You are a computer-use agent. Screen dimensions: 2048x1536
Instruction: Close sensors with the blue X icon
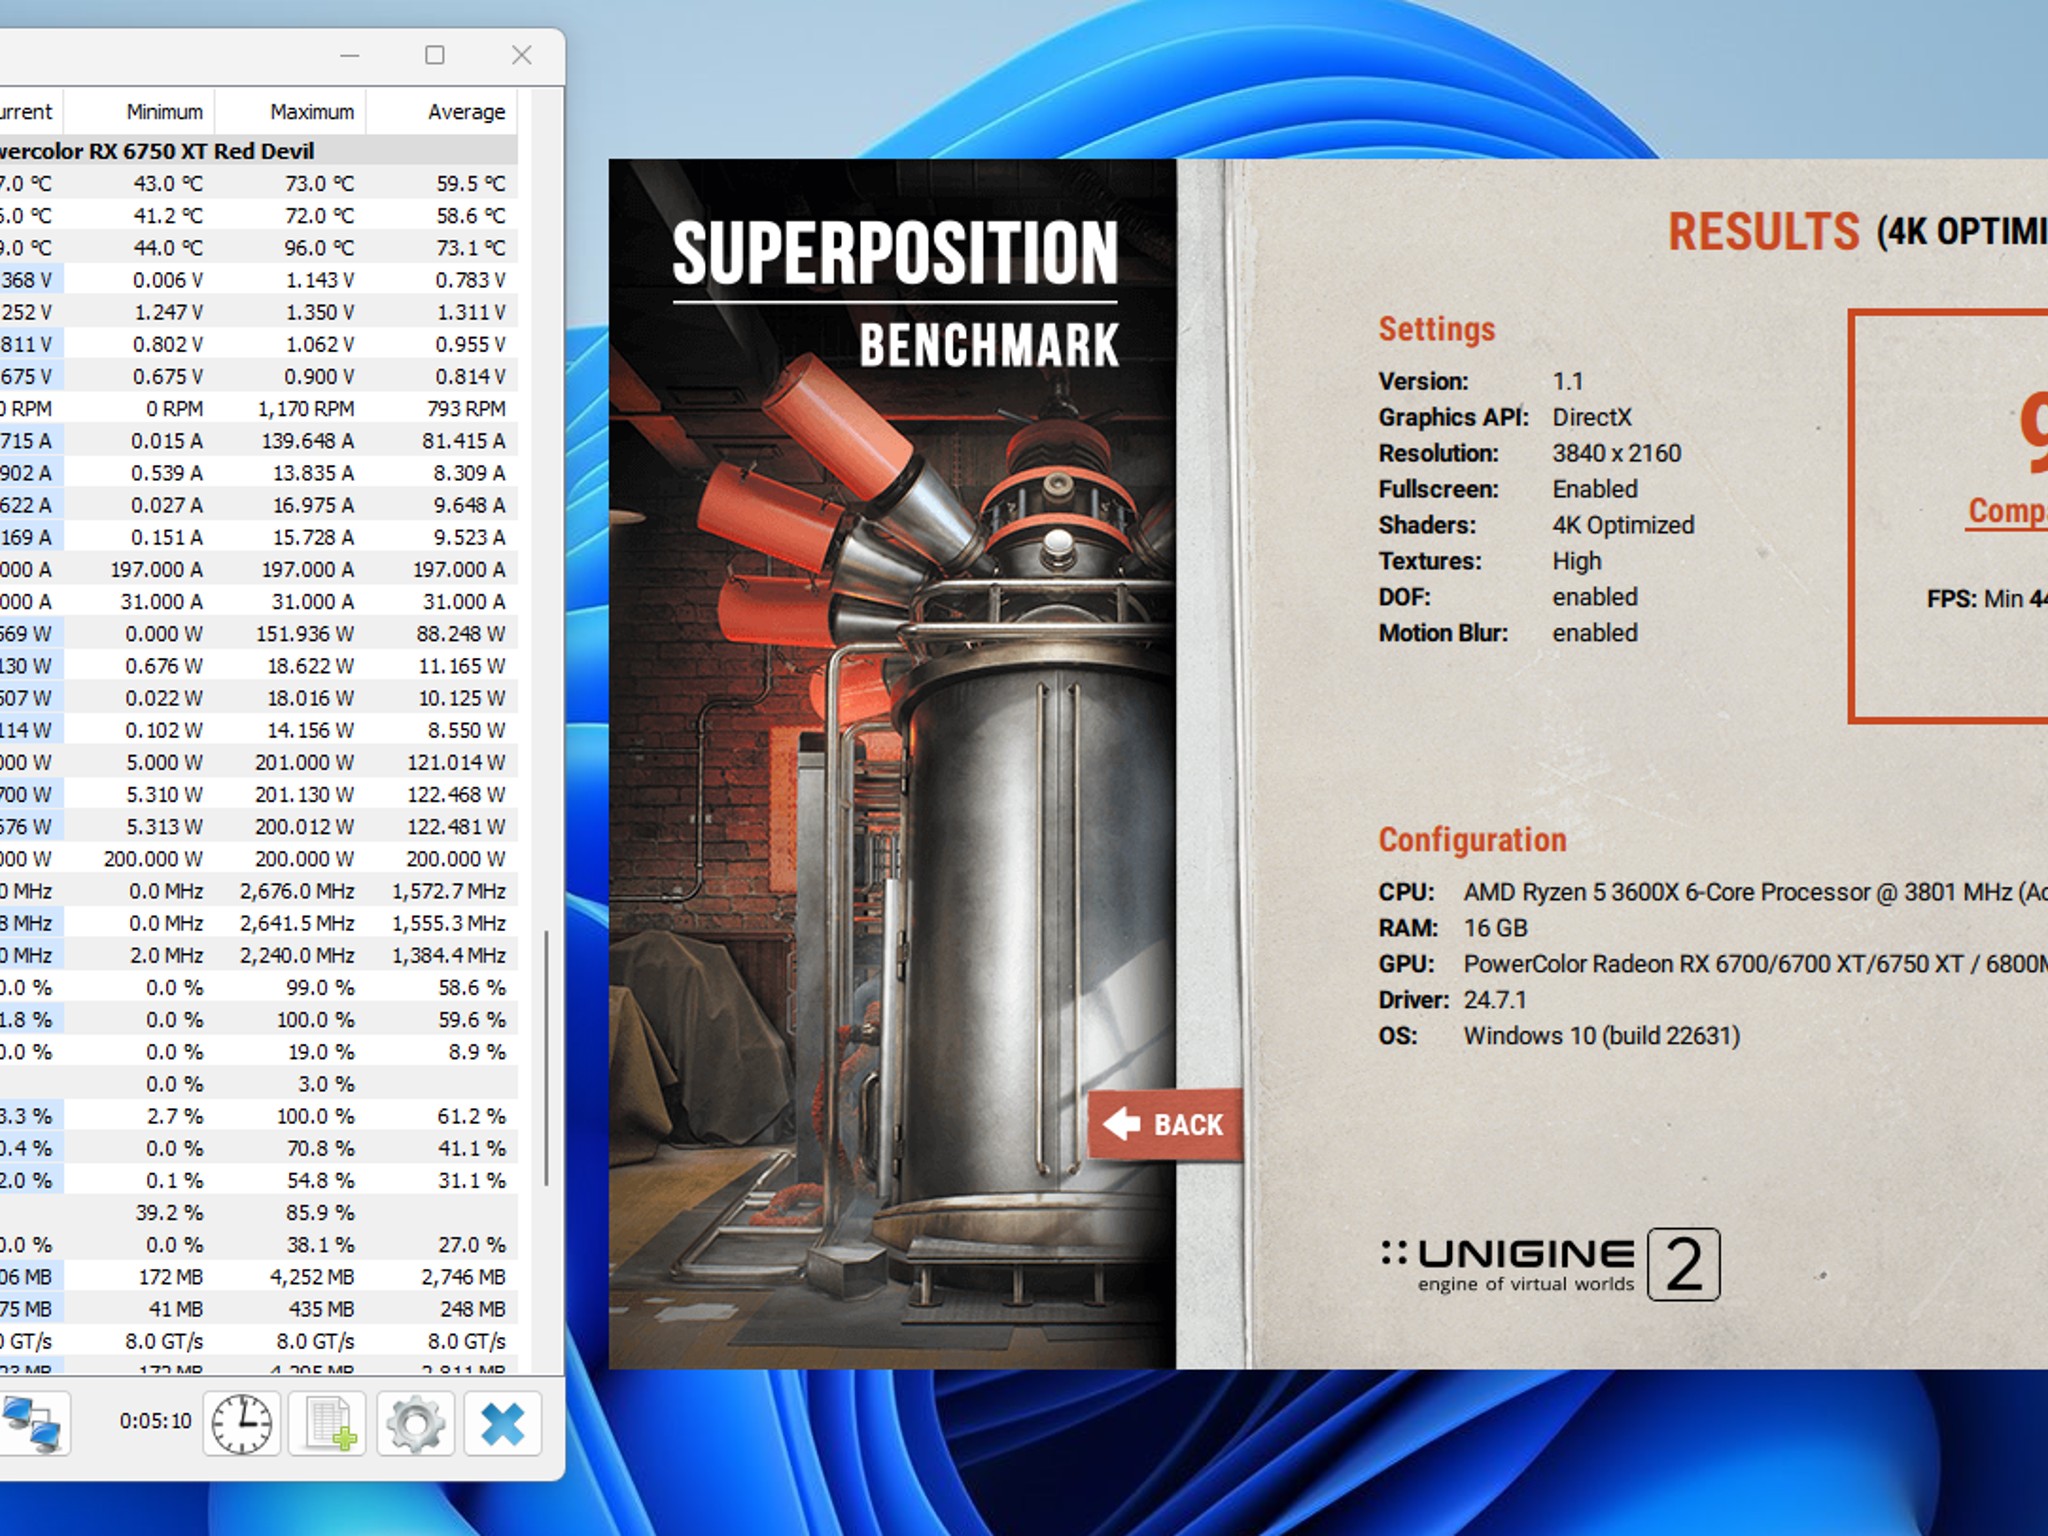pos(503,1423)
